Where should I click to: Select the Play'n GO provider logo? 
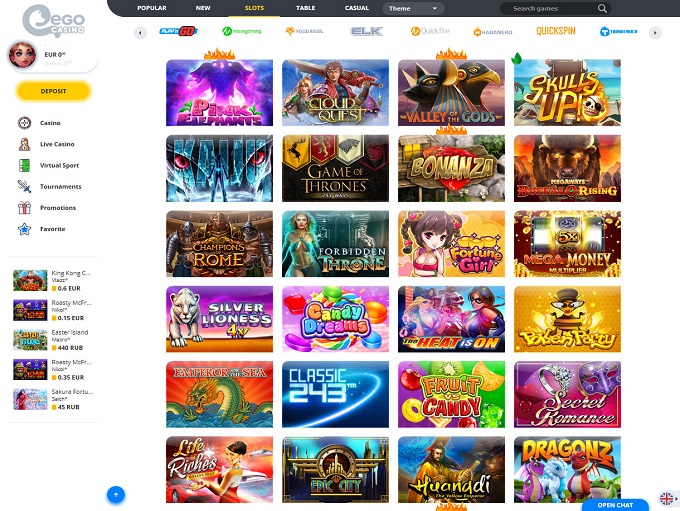click(179, 31)
